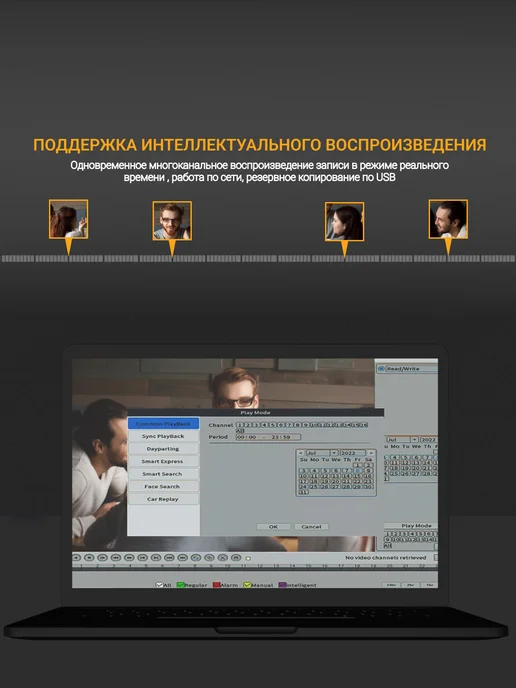
Task: Check channel 8 in Play Mode dialog
Action: tap(297, 425)
